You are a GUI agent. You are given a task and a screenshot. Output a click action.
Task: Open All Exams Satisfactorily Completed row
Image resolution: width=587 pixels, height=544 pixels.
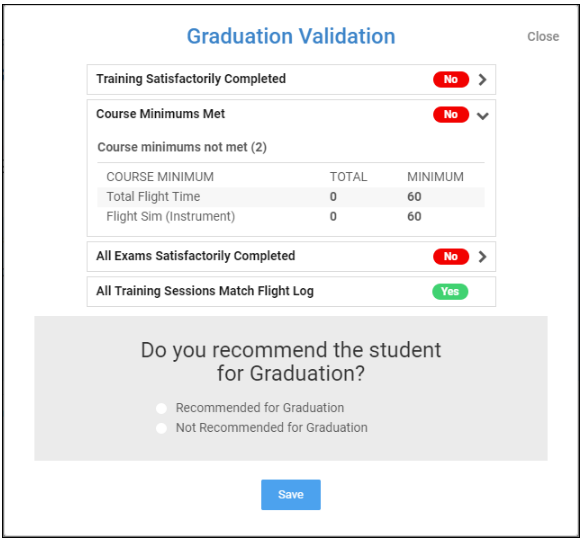(291, 256)
